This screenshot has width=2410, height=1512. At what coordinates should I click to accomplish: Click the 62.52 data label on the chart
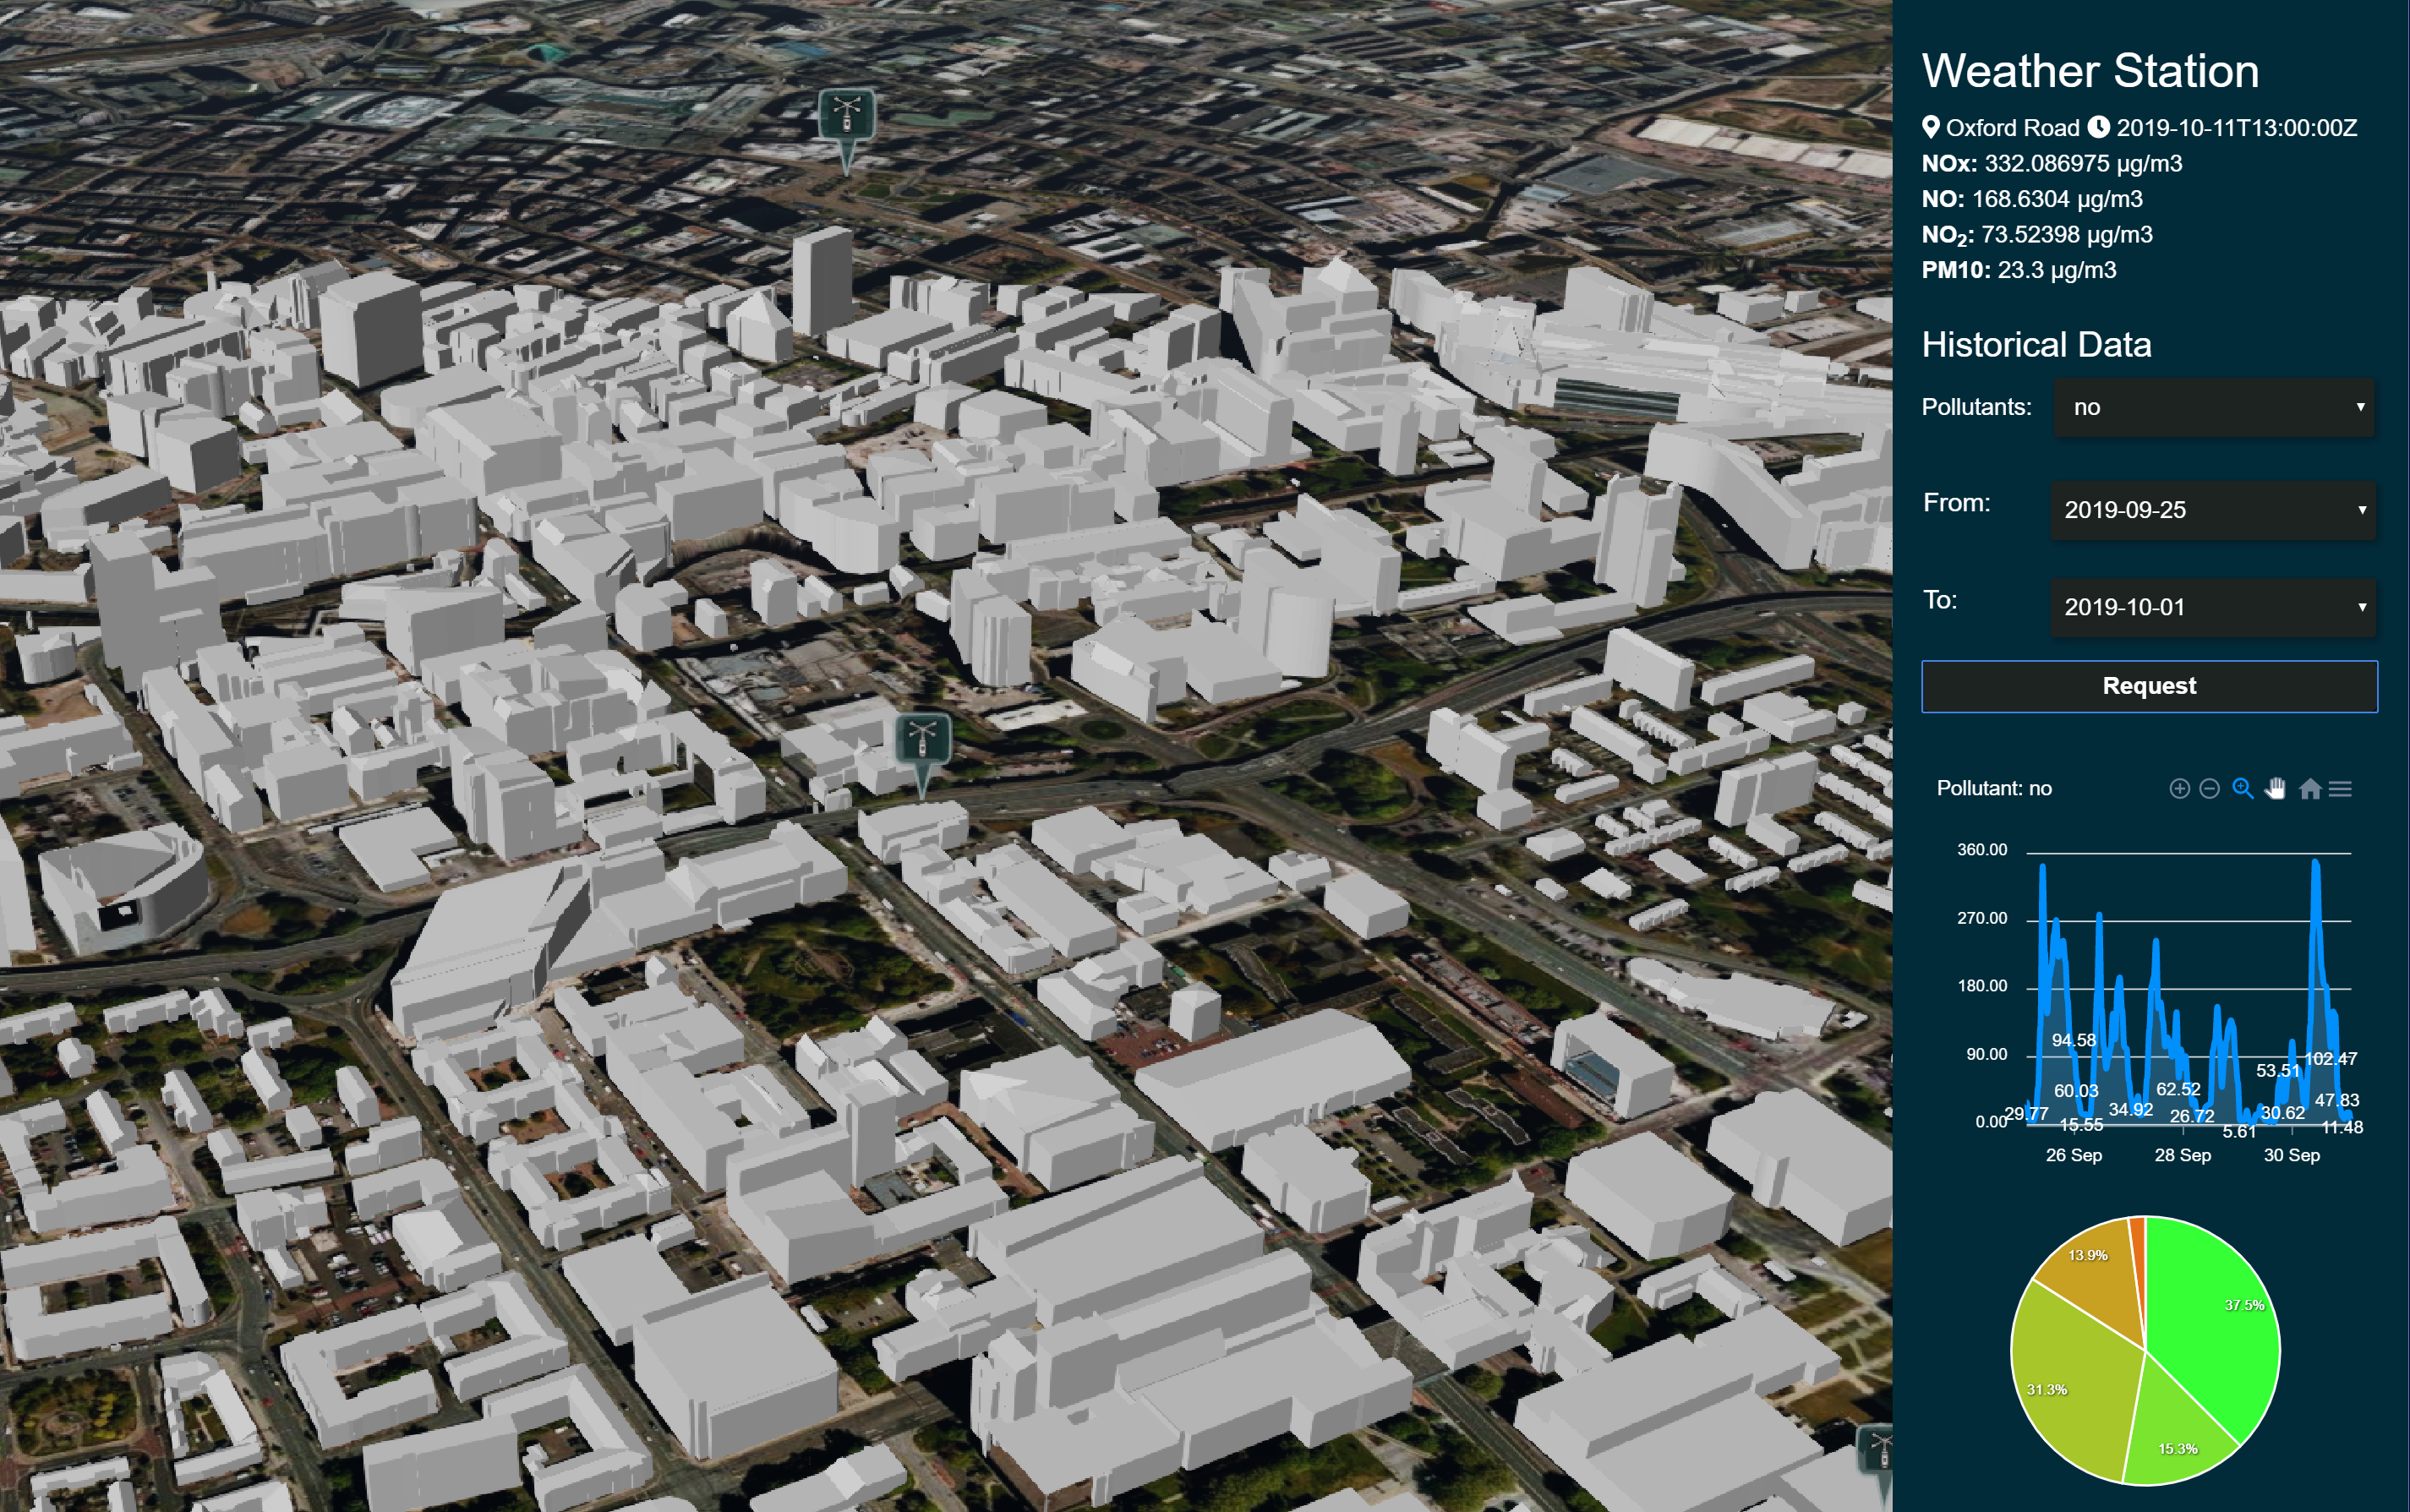pyautogui.click(x=2178, y=1089)
